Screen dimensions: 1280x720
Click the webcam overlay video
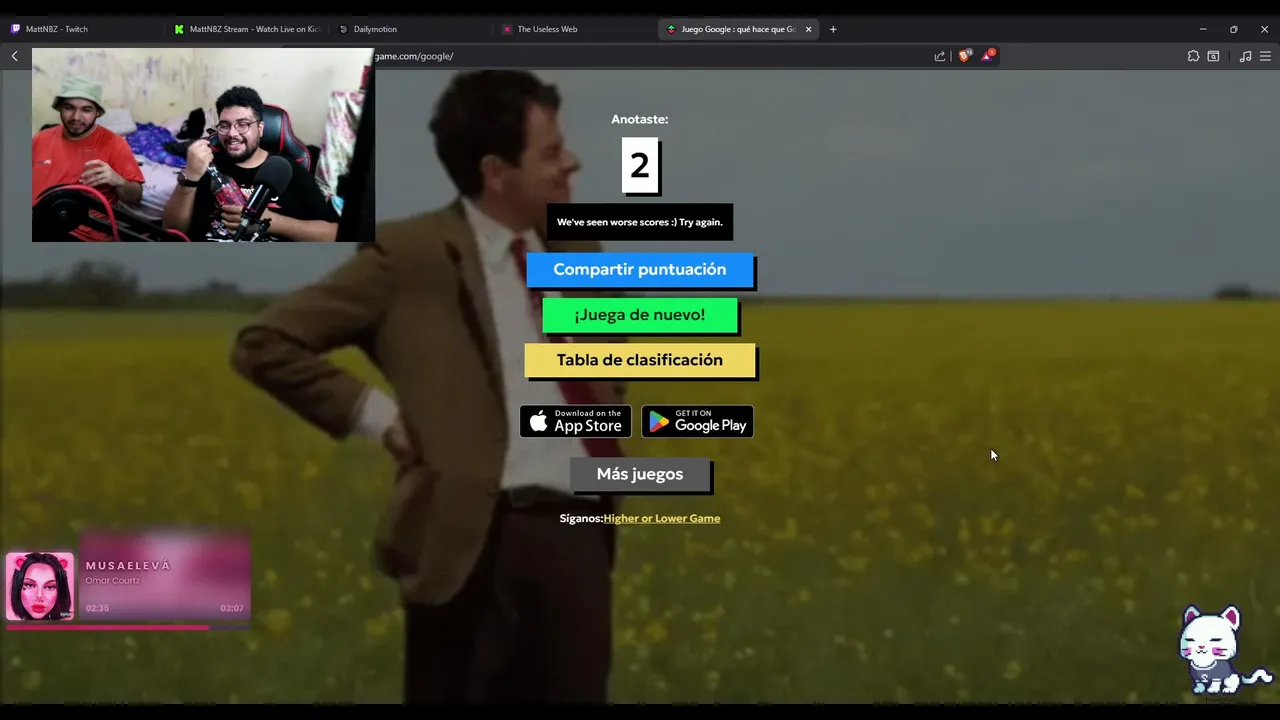(203, 145)
